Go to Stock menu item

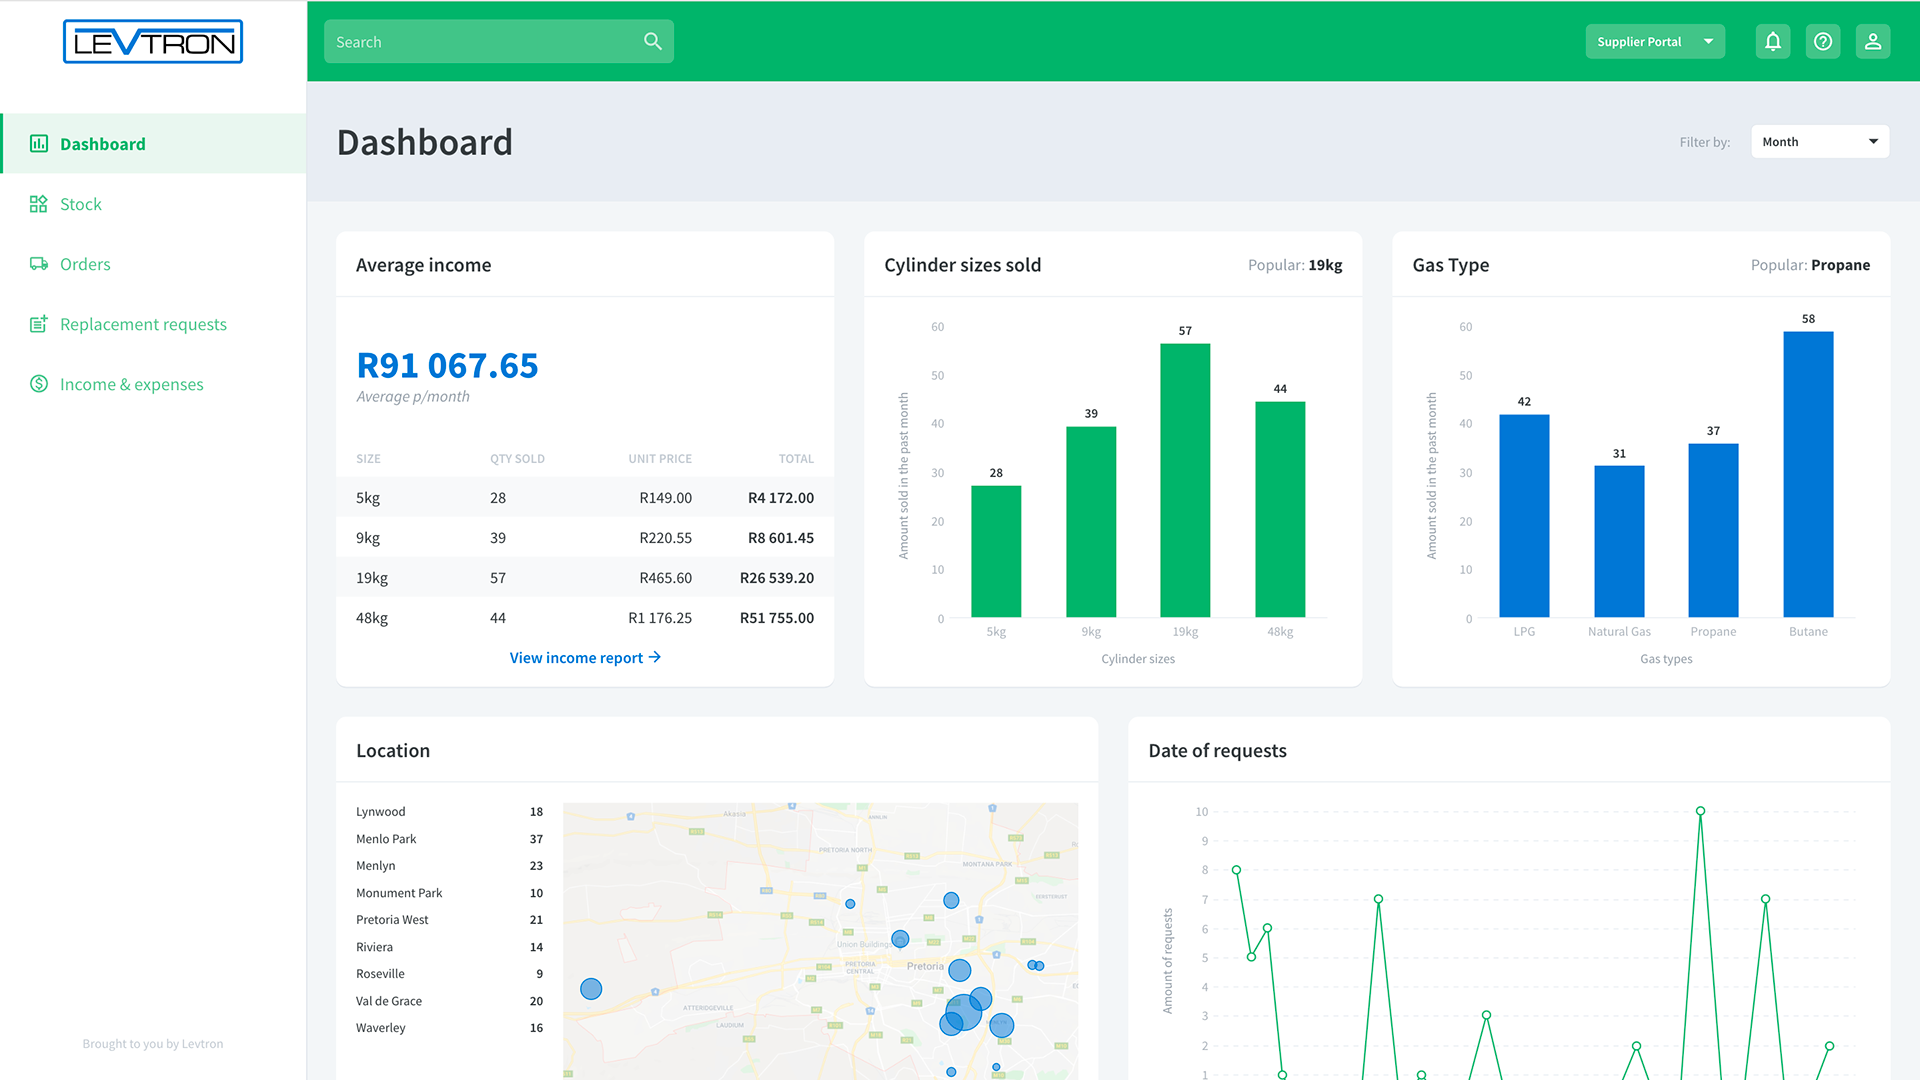(81, 204)
